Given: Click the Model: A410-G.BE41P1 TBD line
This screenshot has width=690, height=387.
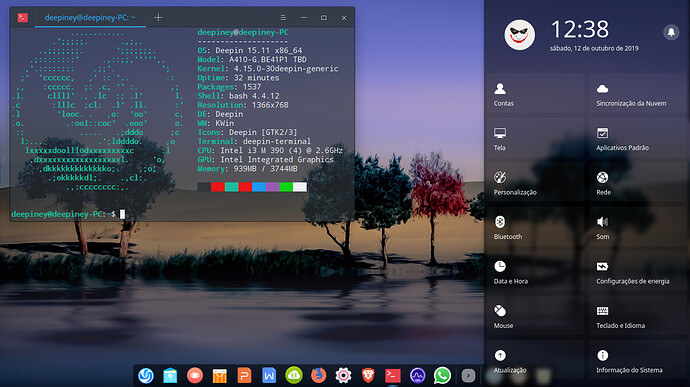Looking at the screenshot, I should point(252,59).
